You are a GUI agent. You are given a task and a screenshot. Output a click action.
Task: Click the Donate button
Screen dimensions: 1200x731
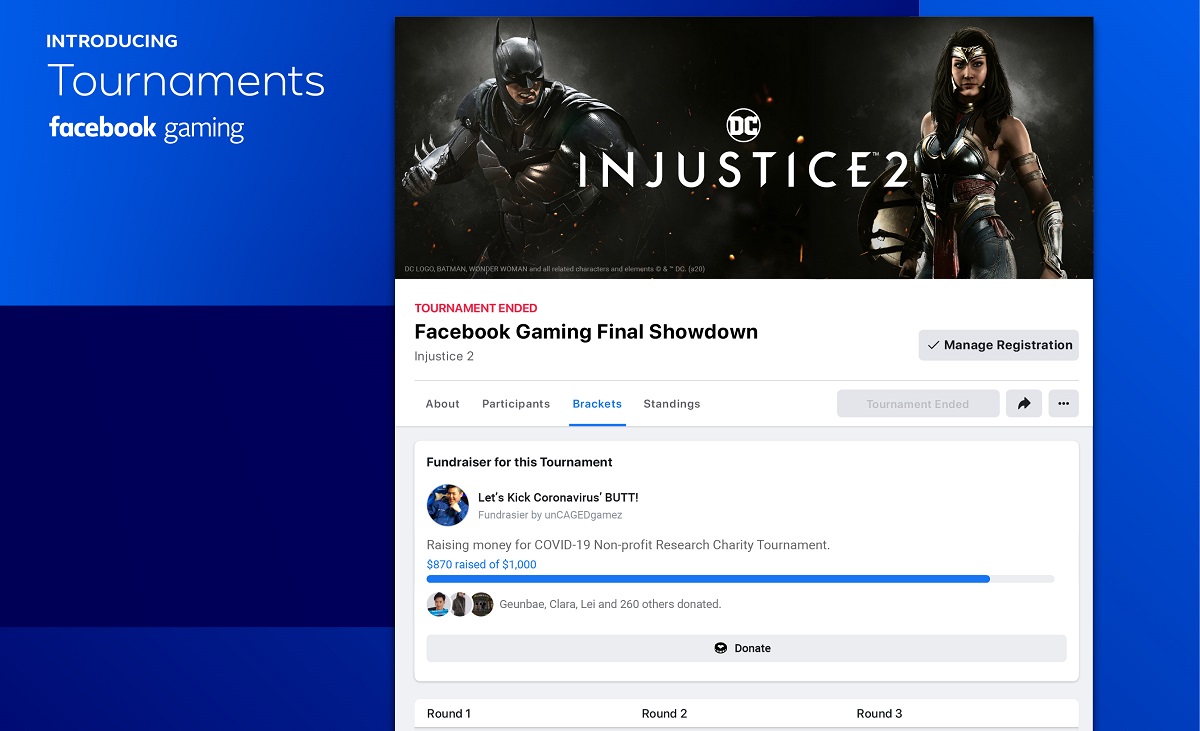point(746,648)
